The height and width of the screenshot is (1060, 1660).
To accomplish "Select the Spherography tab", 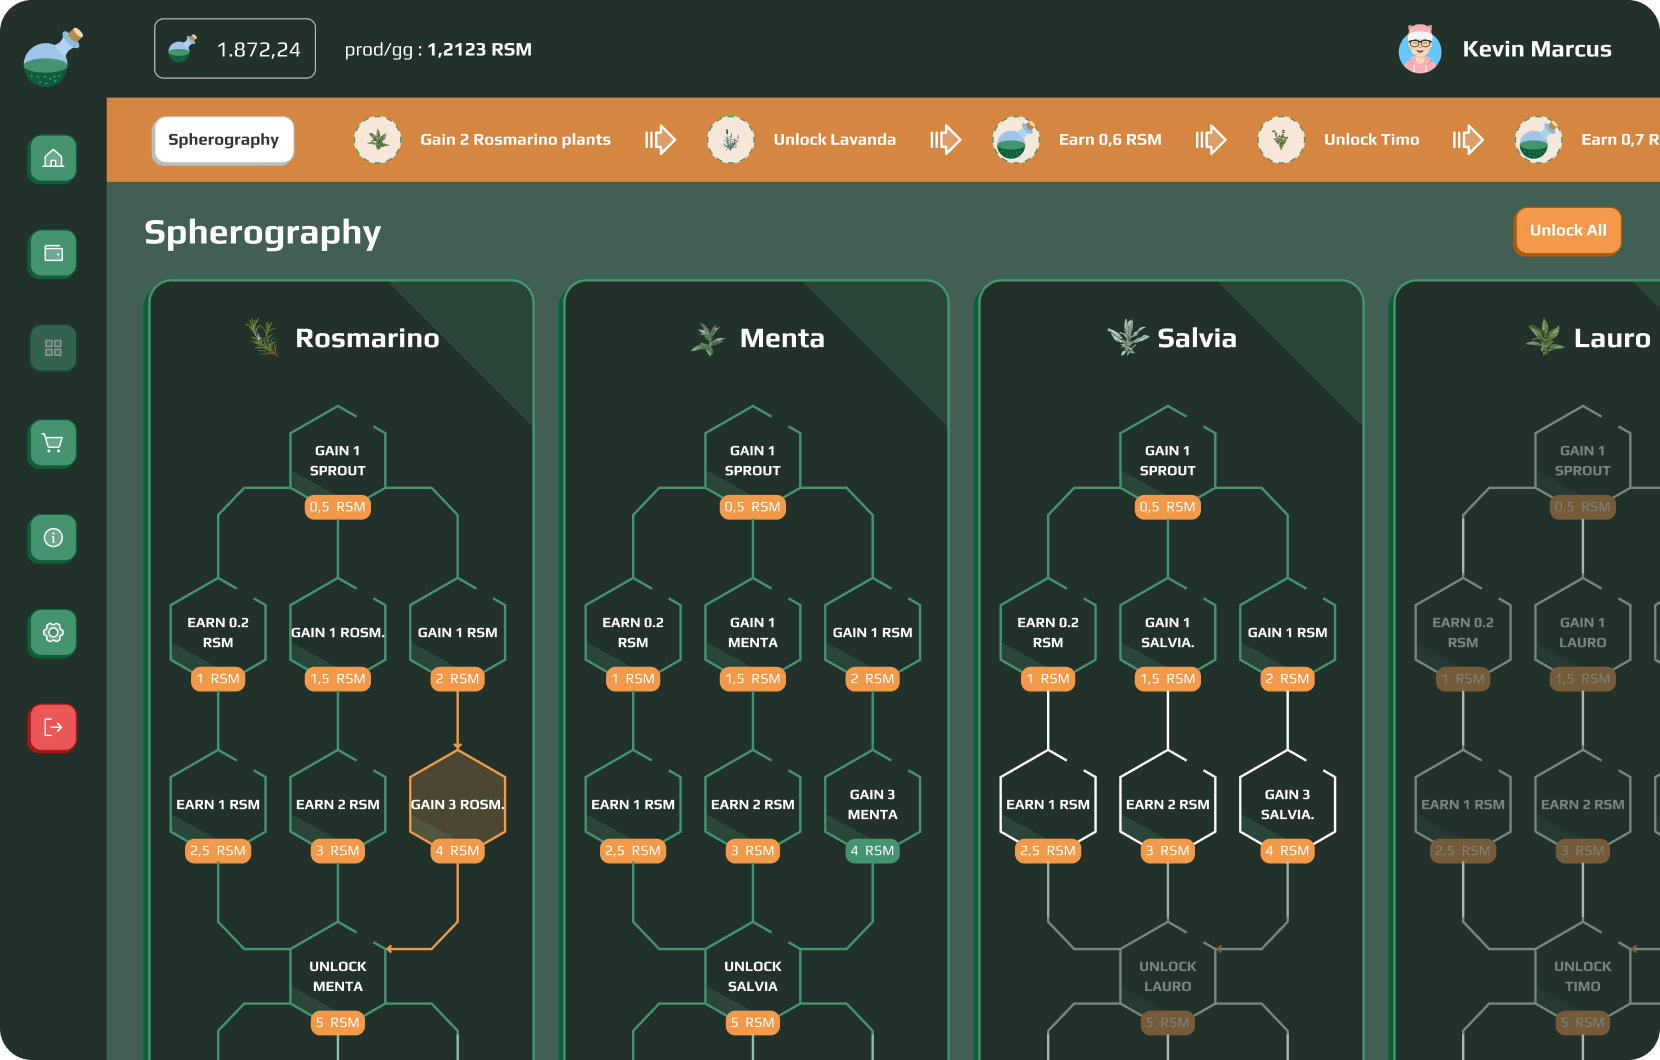I will click(x=223, y=140).
